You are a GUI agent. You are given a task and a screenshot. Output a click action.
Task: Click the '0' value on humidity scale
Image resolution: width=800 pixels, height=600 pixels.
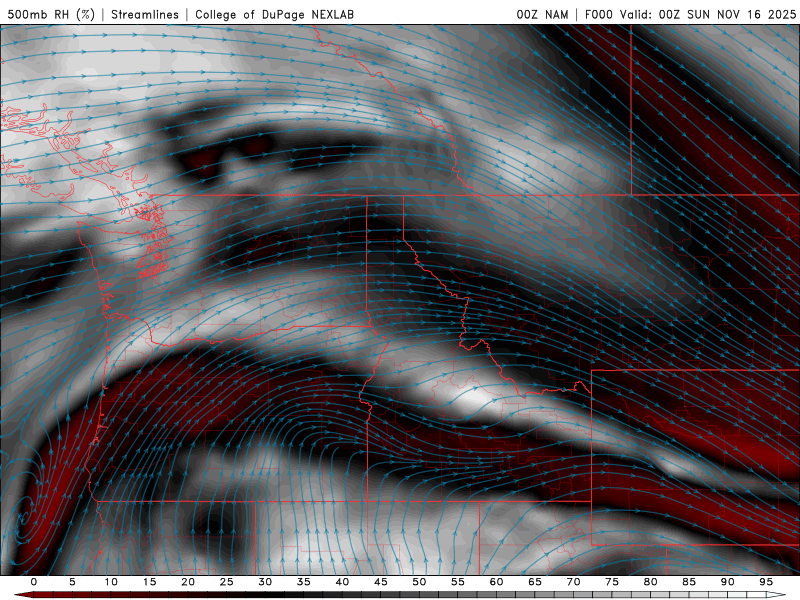coord(34,582)
